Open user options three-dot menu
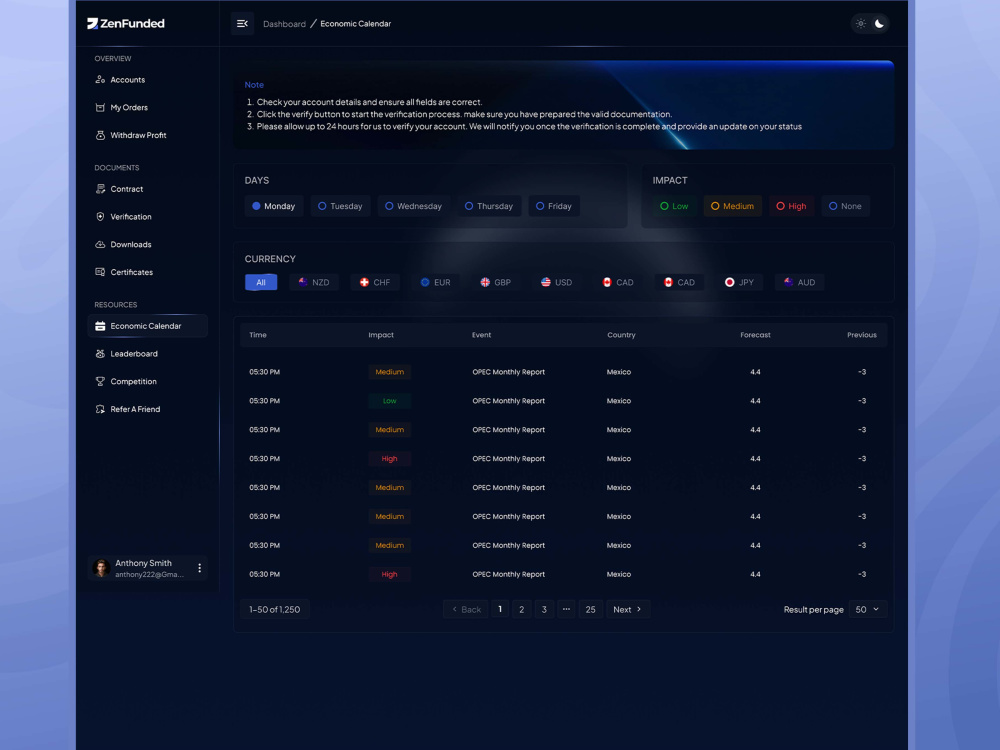 tap(200, 568)
